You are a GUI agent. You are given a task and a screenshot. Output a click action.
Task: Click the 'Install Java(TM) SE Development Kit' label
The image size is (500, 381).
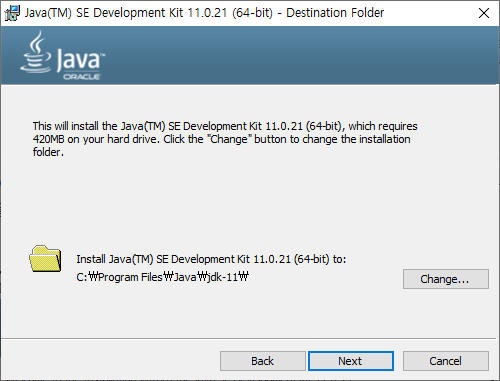(211, 259)
